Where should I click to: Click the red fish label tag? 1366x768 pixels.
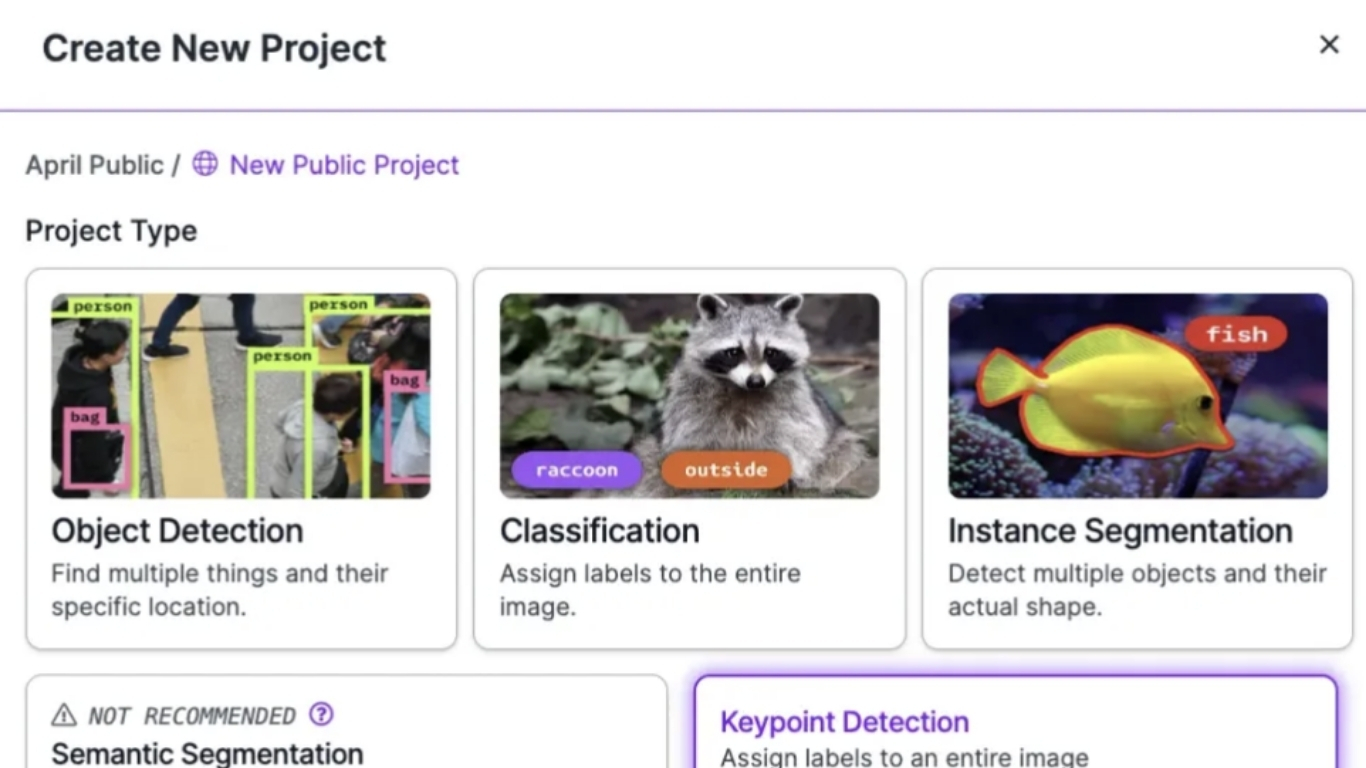(x=1236, y=334)
